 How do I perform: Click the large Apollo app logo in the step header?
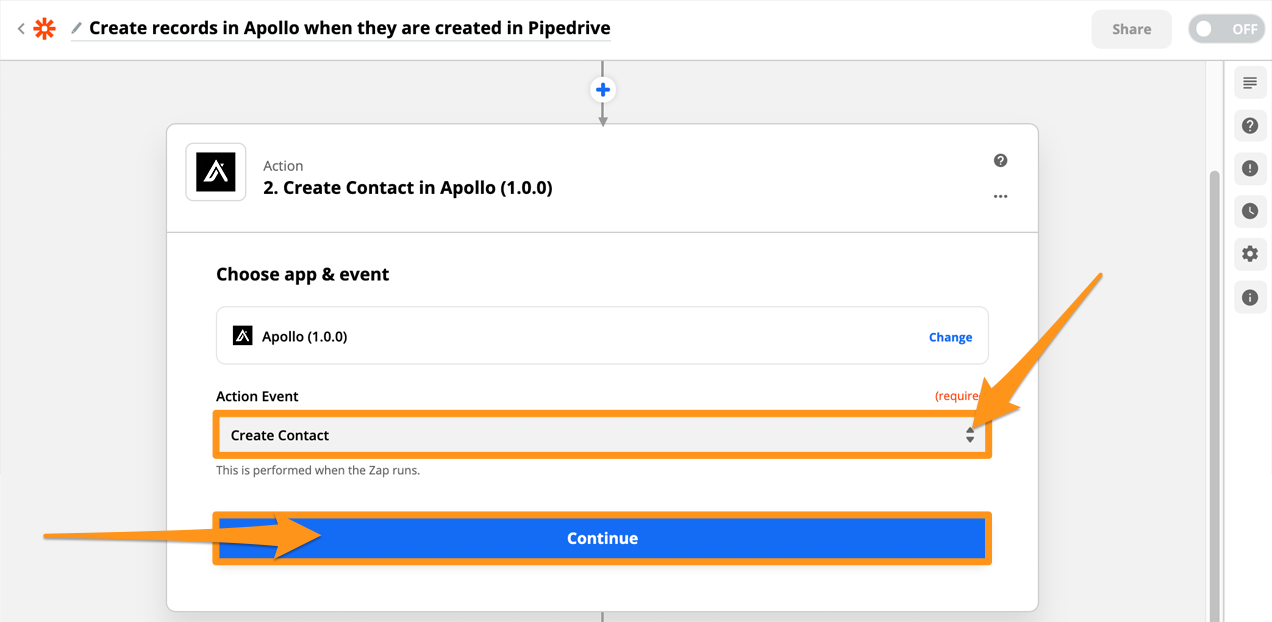216,172
